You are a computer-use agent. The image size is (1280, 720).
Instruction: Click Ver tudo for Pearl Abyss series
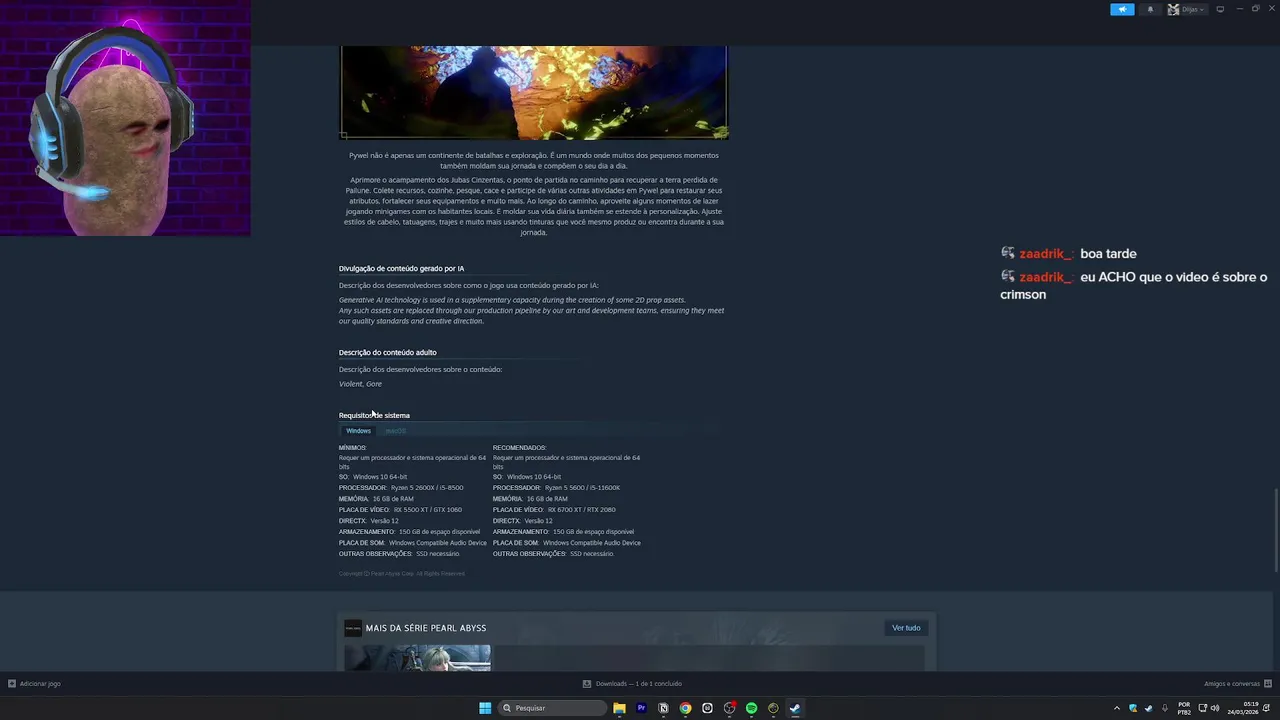pos(906,628)
